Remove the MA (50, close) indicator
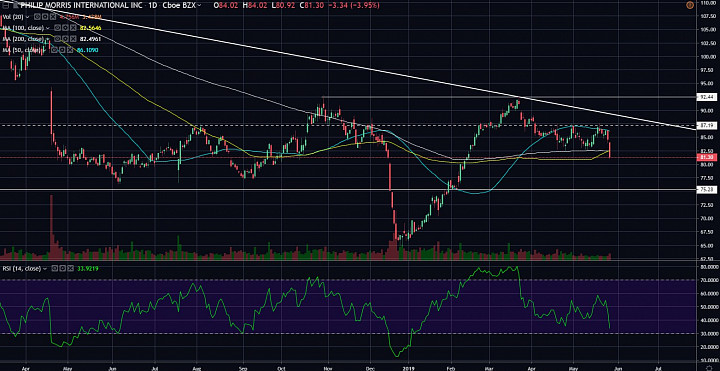 70,50
